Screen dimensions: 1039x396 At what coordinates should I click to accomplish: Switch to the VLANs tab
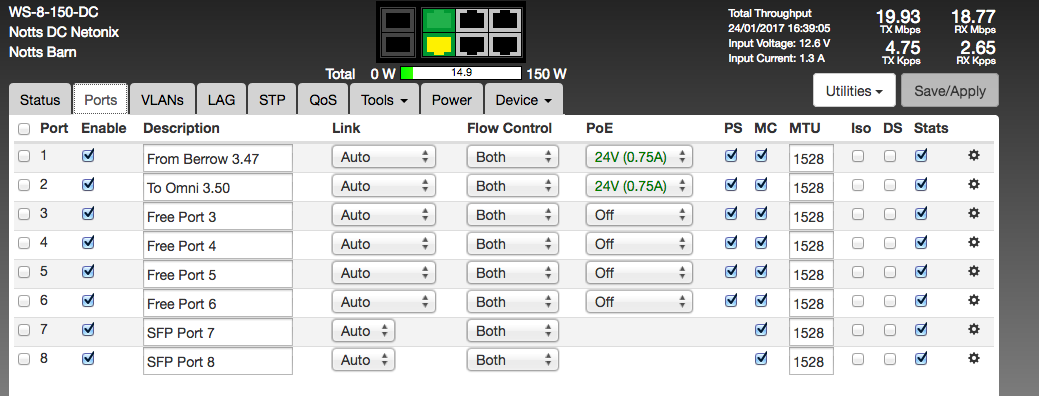click(x=162, y=100)
